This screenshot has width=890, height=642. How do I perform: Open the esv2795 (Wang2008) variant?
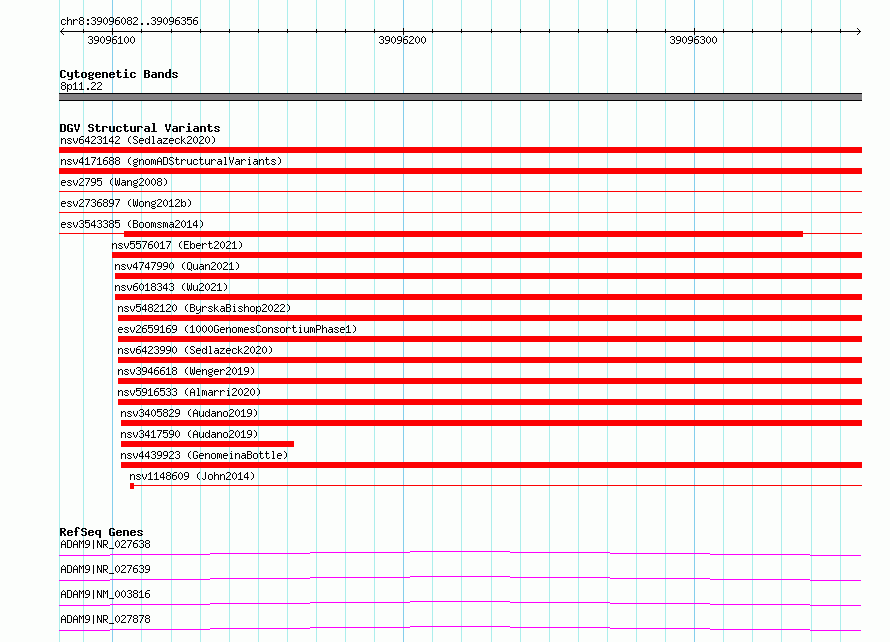pos(114,182)
